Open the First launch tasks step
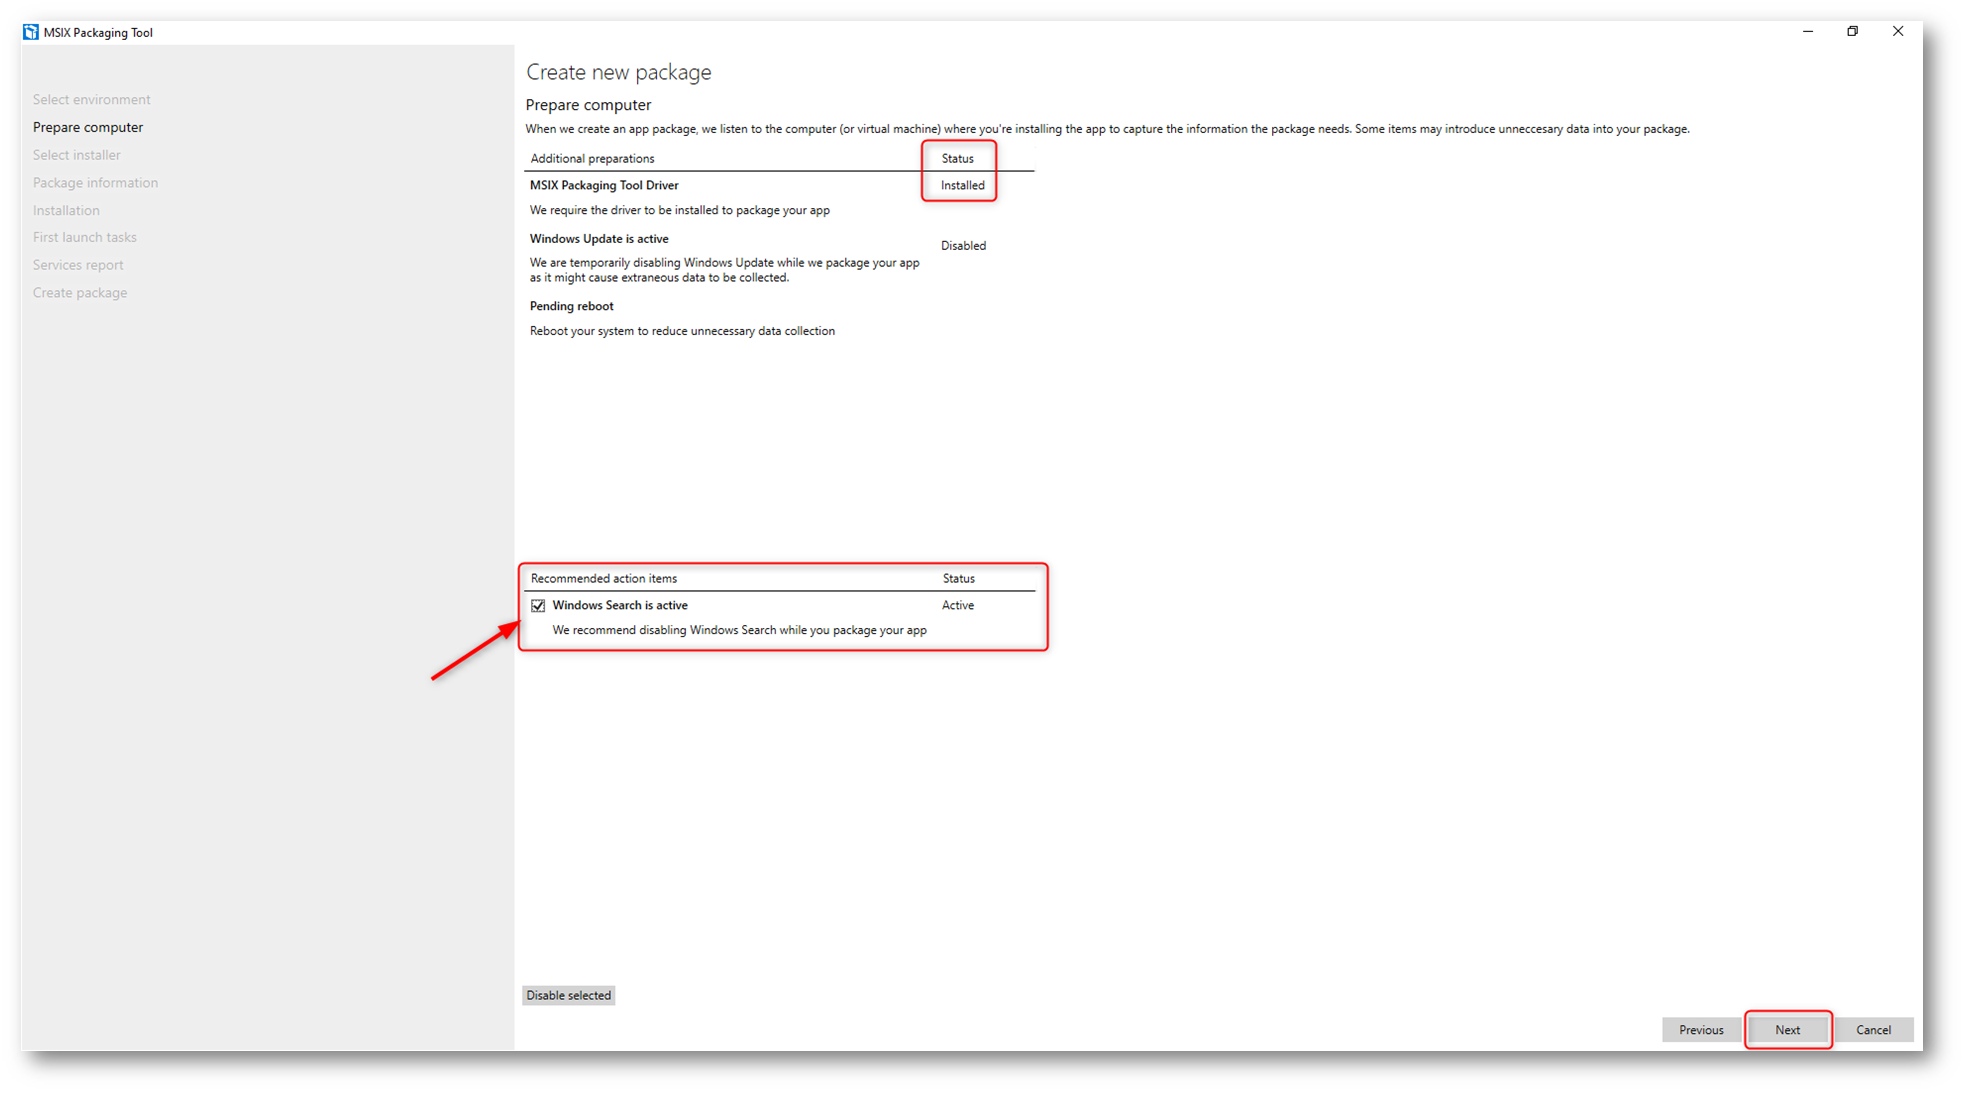This screenshot has height=1093, width=1965. click(x=84, y=237)
